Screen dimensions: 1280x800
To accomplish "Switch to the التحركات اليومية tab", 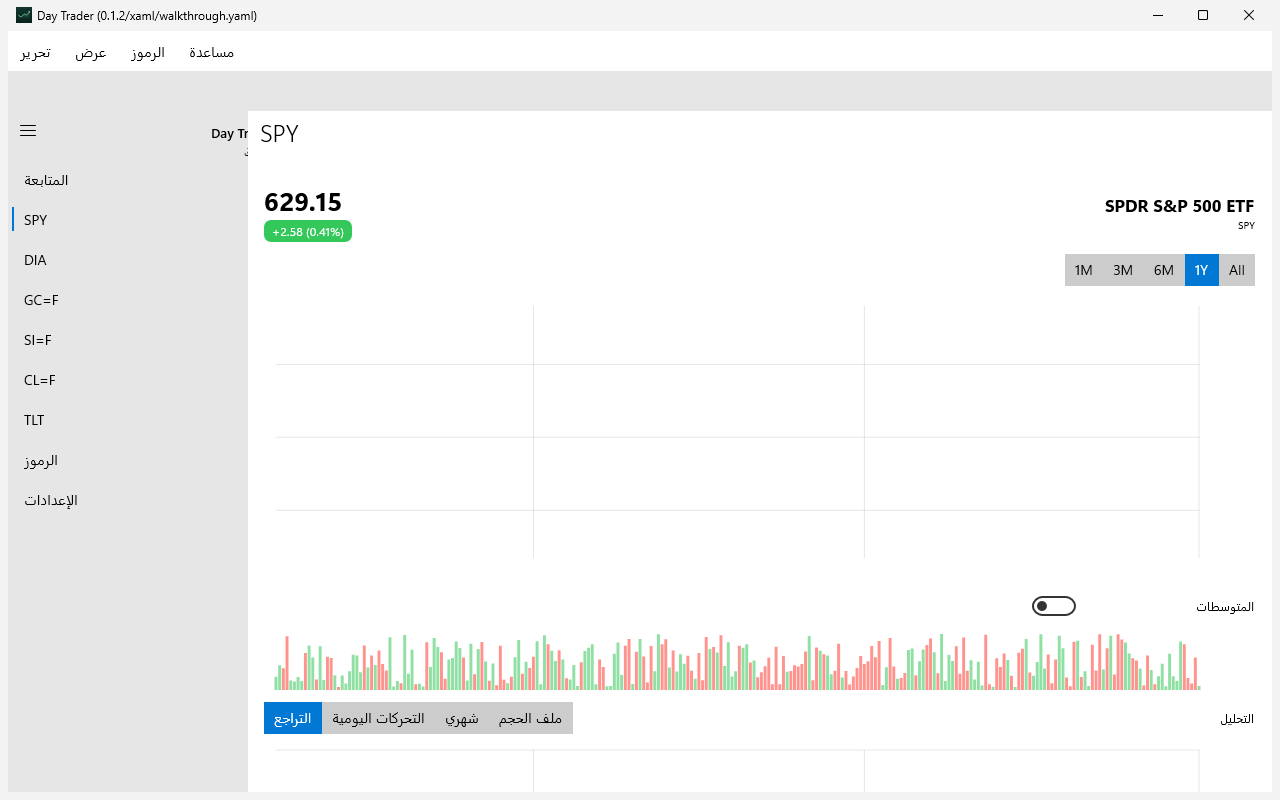I will click(378, 718).
